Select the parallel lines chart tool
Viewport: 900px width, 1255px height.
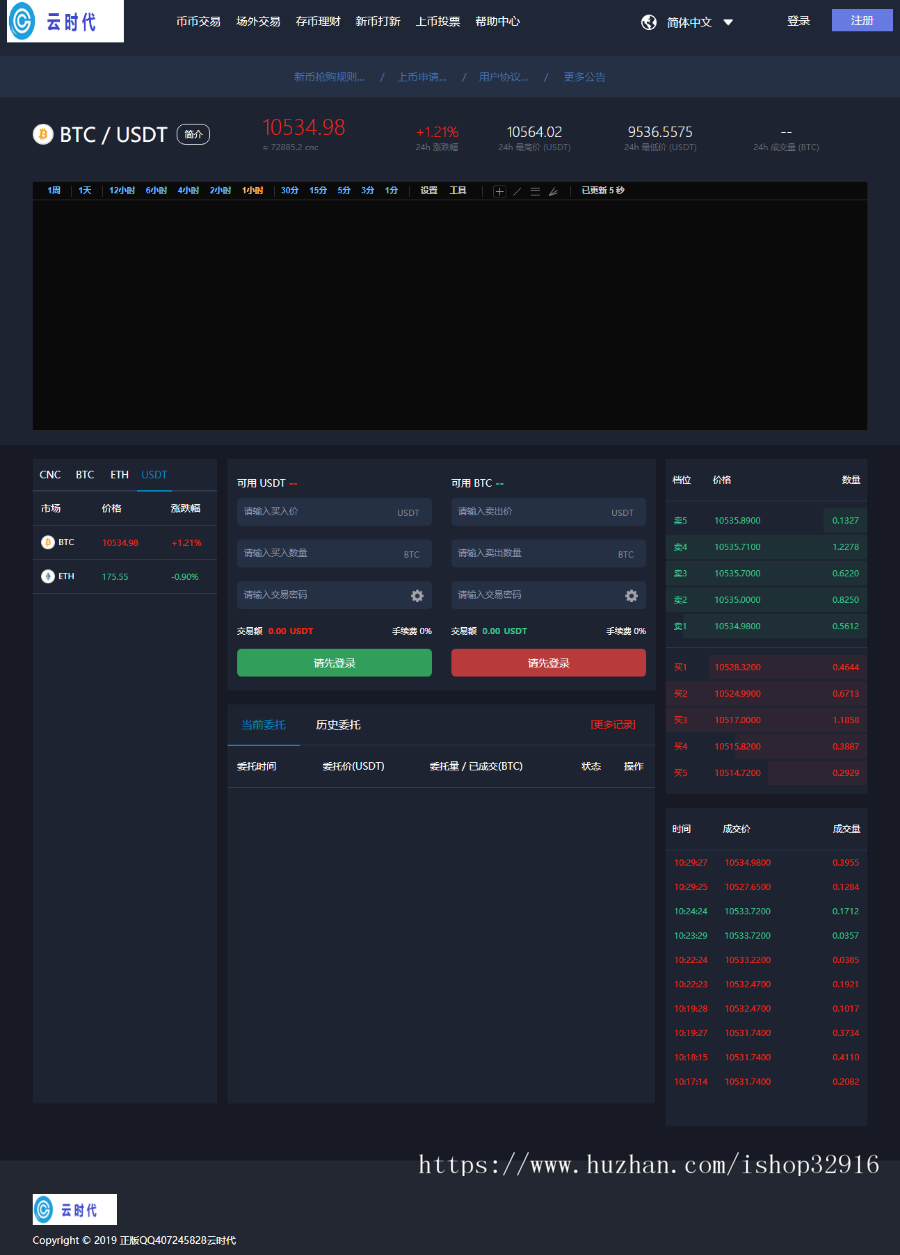coord(535,191)
